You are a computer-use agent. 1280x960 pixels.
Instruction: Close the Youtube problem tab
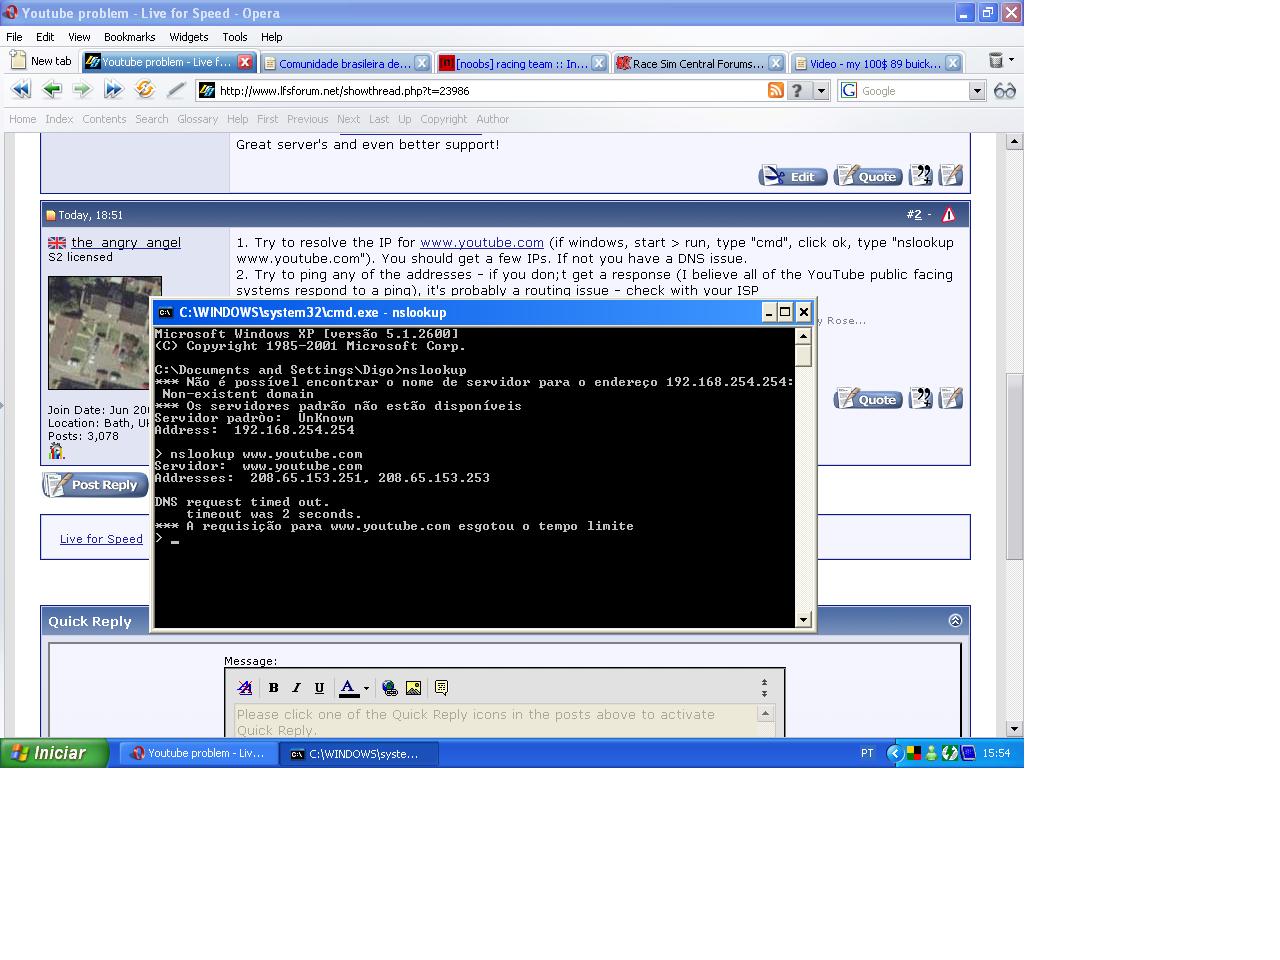(x=245, y=62)
